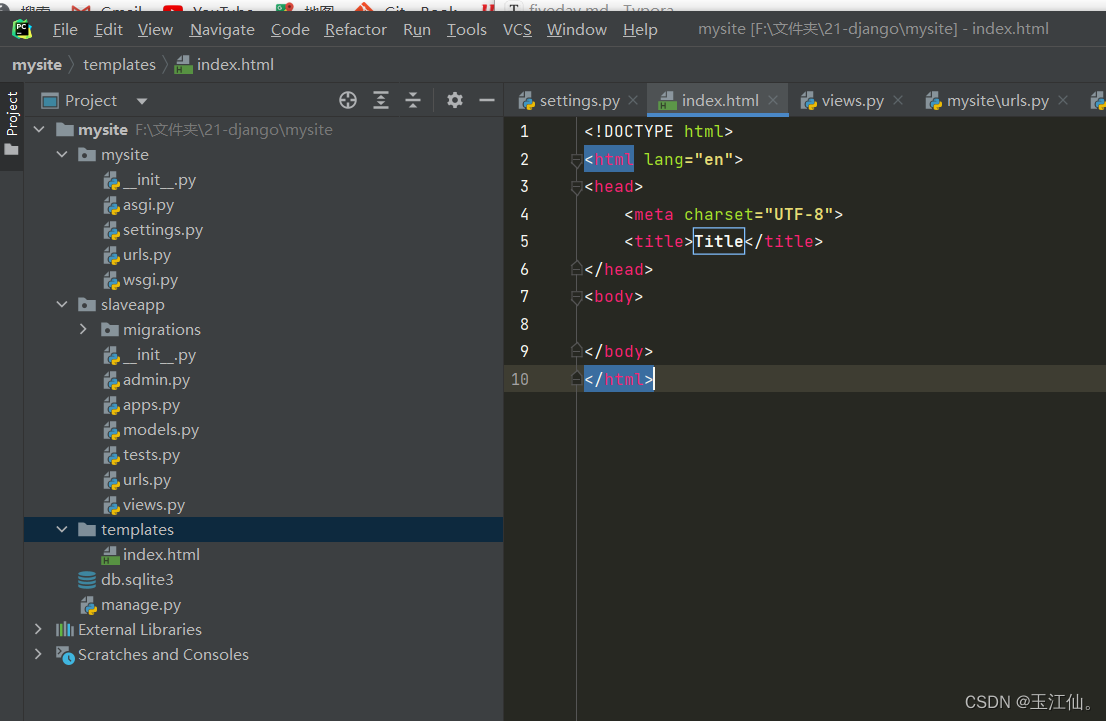Click the PyCharm logo icon
Image resolution: width=1106 pixels, height=721 pixels.
pos(22,29)
